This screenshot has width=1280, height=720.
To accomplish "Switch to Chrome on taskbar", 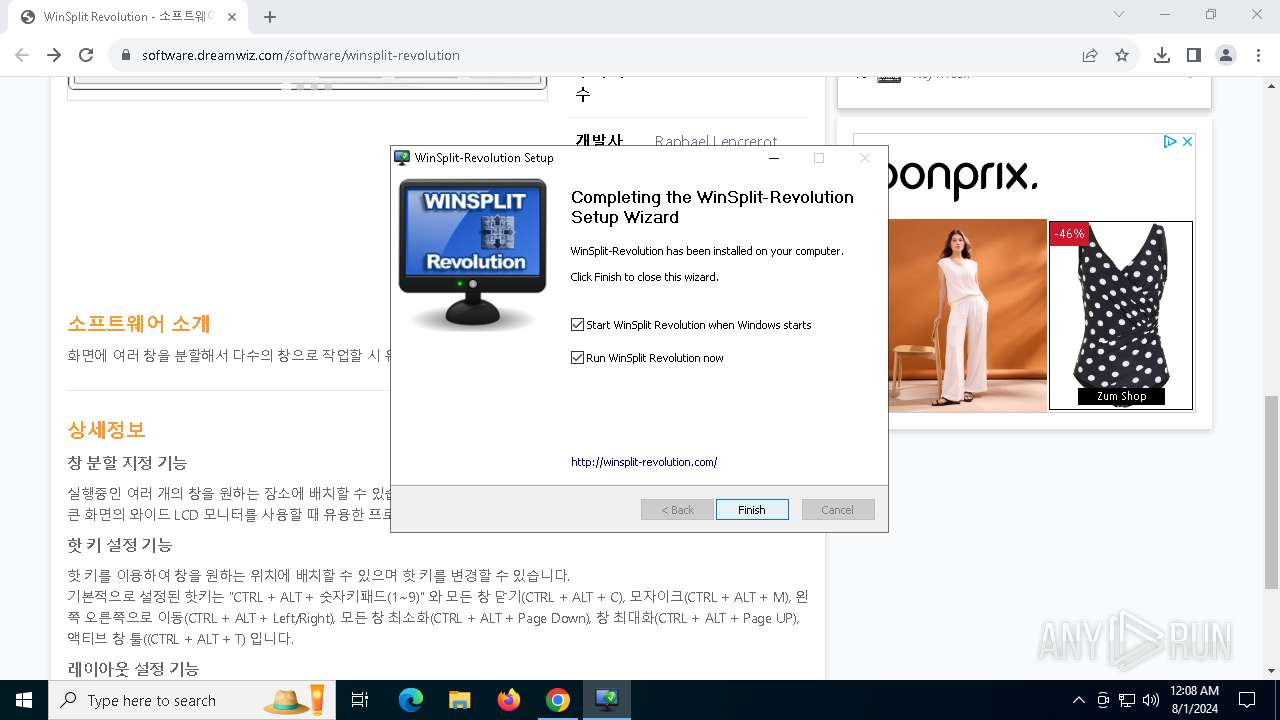I will [558, 700].
